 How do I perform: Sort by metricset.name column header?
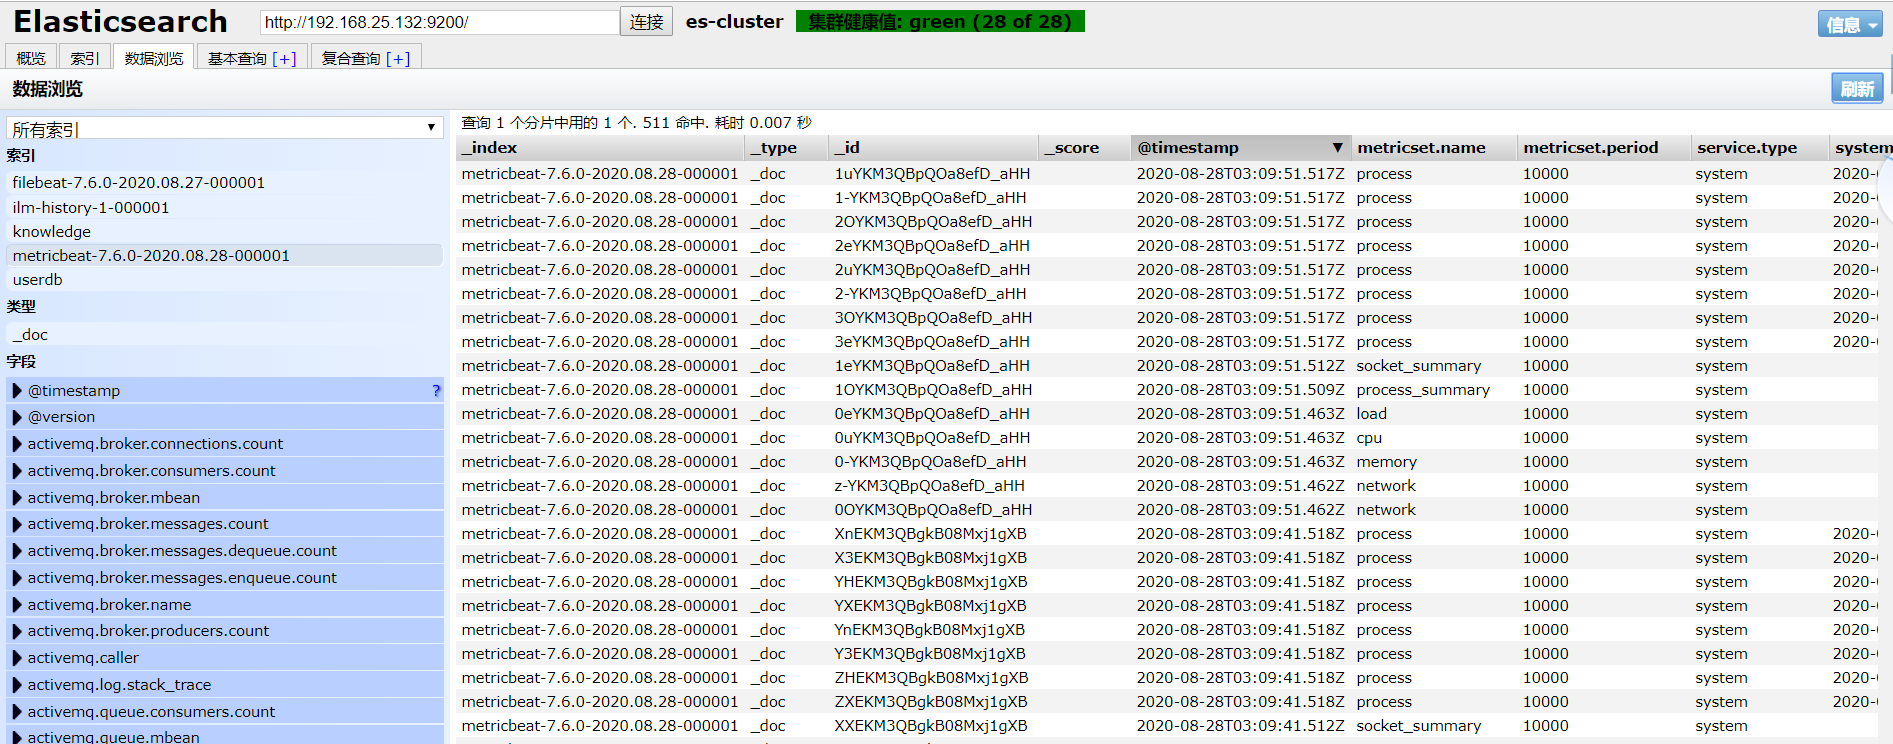[x=1433, y=148]
